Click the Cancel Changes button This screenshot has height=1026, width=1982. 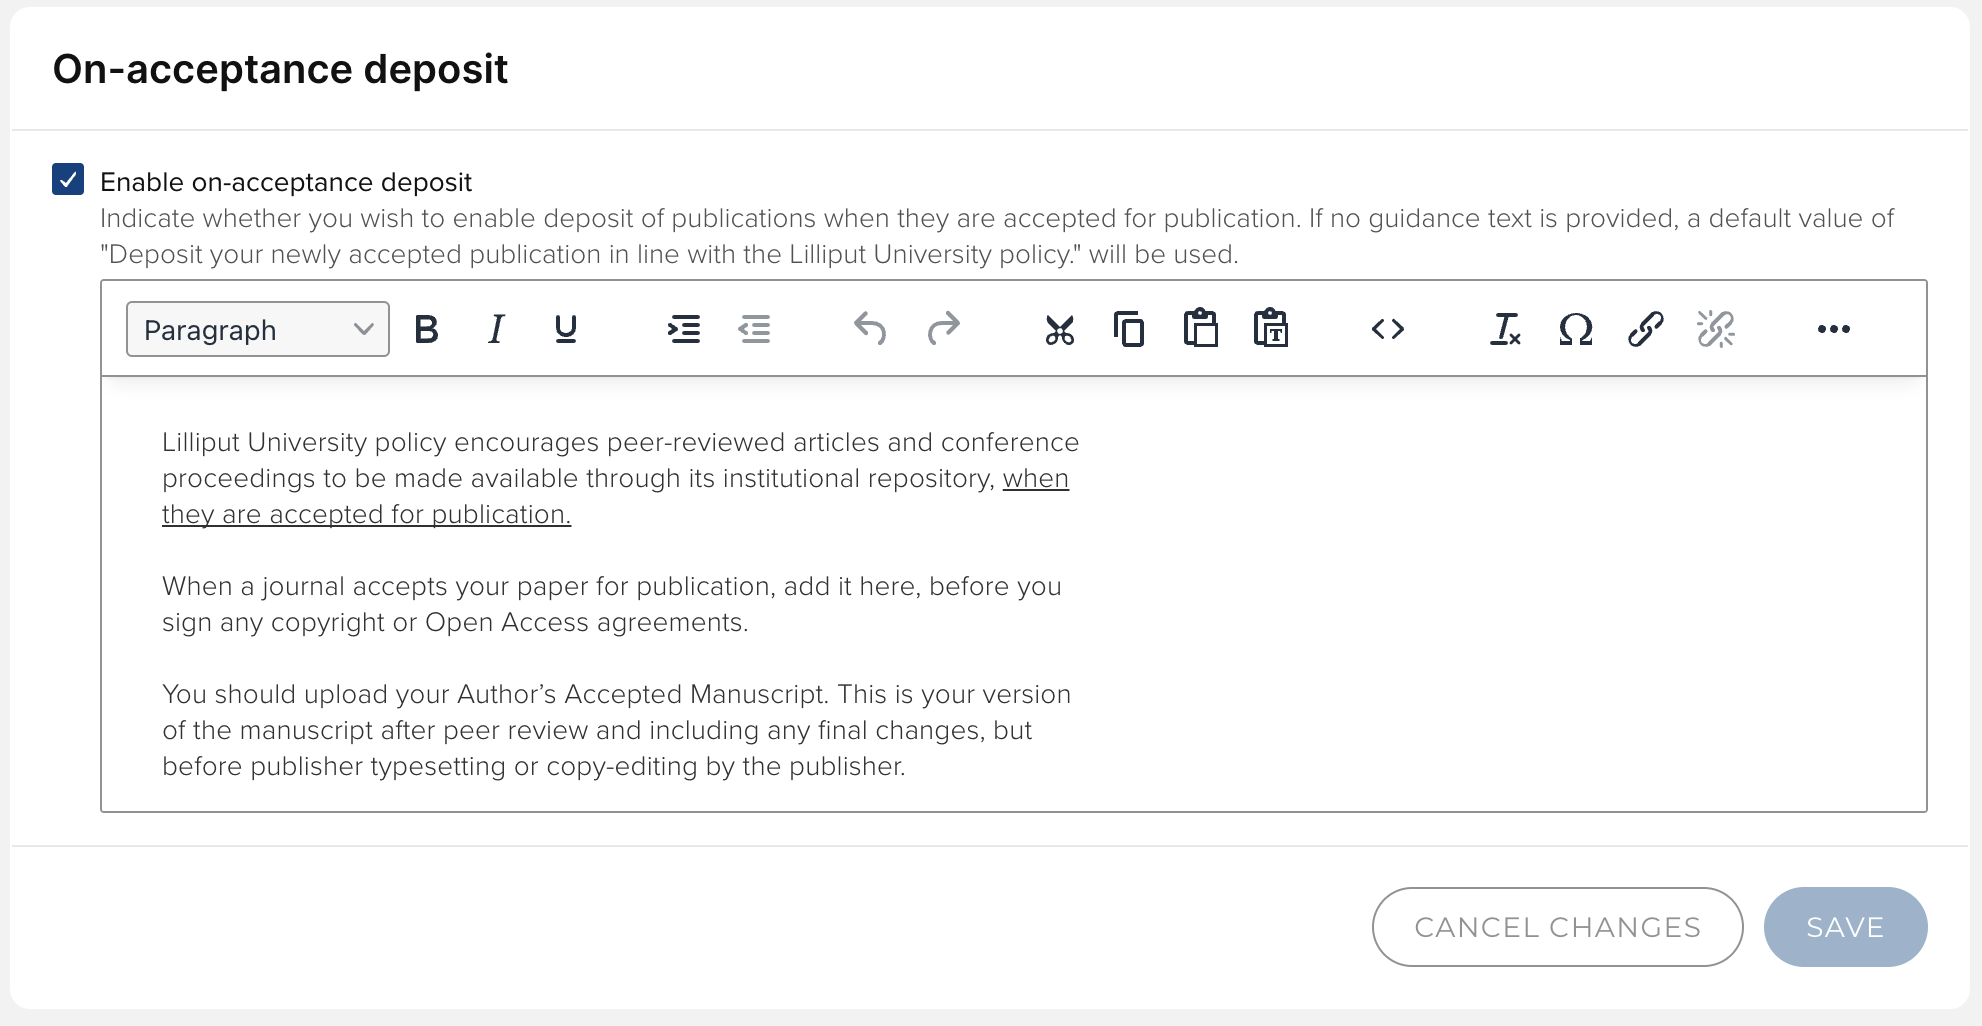click(x=1557, y=927)
